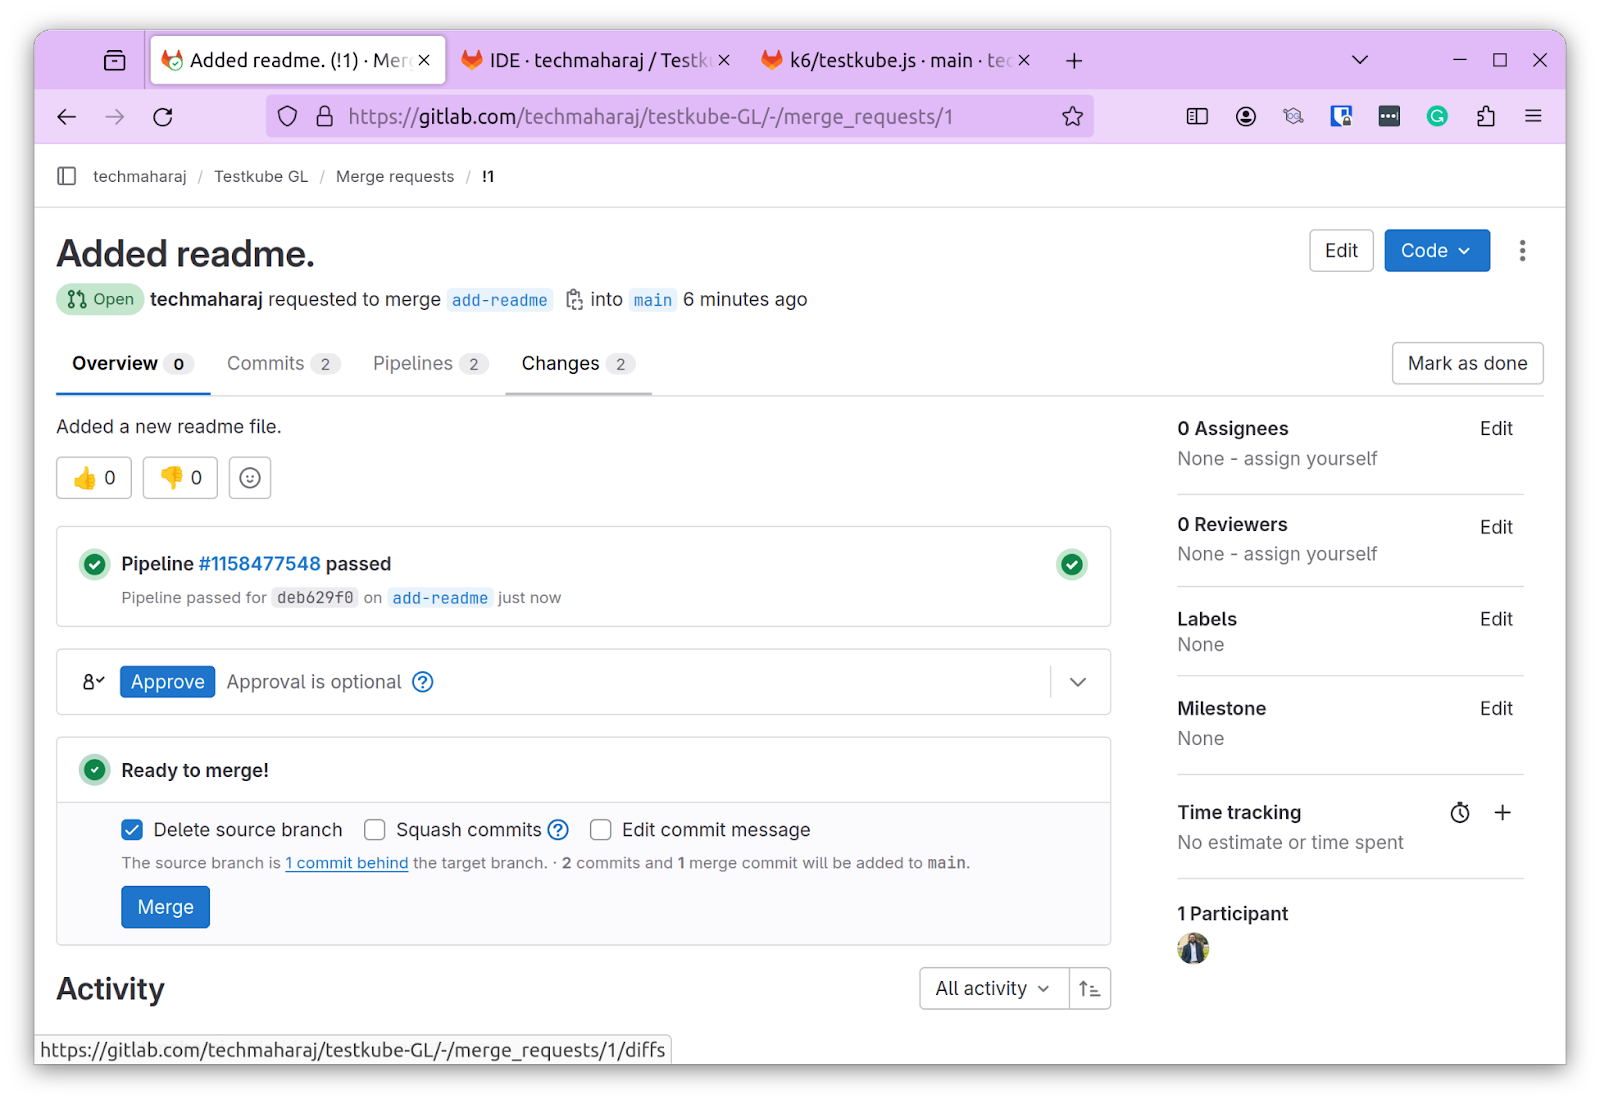This screenshot has height=1102, width=1600.
Task: Close the 'Added readme' browser tab
Action: (x=424, y=61)
